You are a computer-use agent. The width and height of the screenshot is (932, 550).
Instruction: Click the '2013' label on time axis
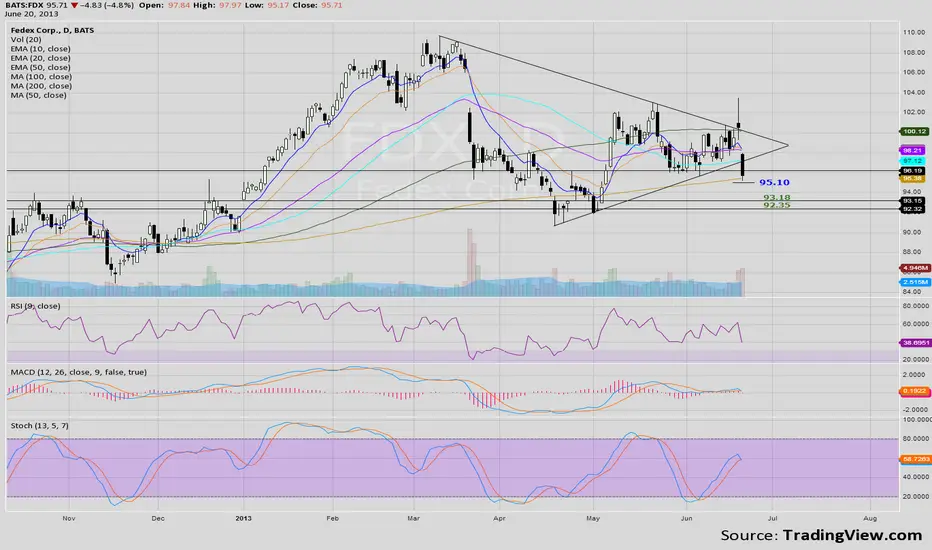(x=243, y=518)
